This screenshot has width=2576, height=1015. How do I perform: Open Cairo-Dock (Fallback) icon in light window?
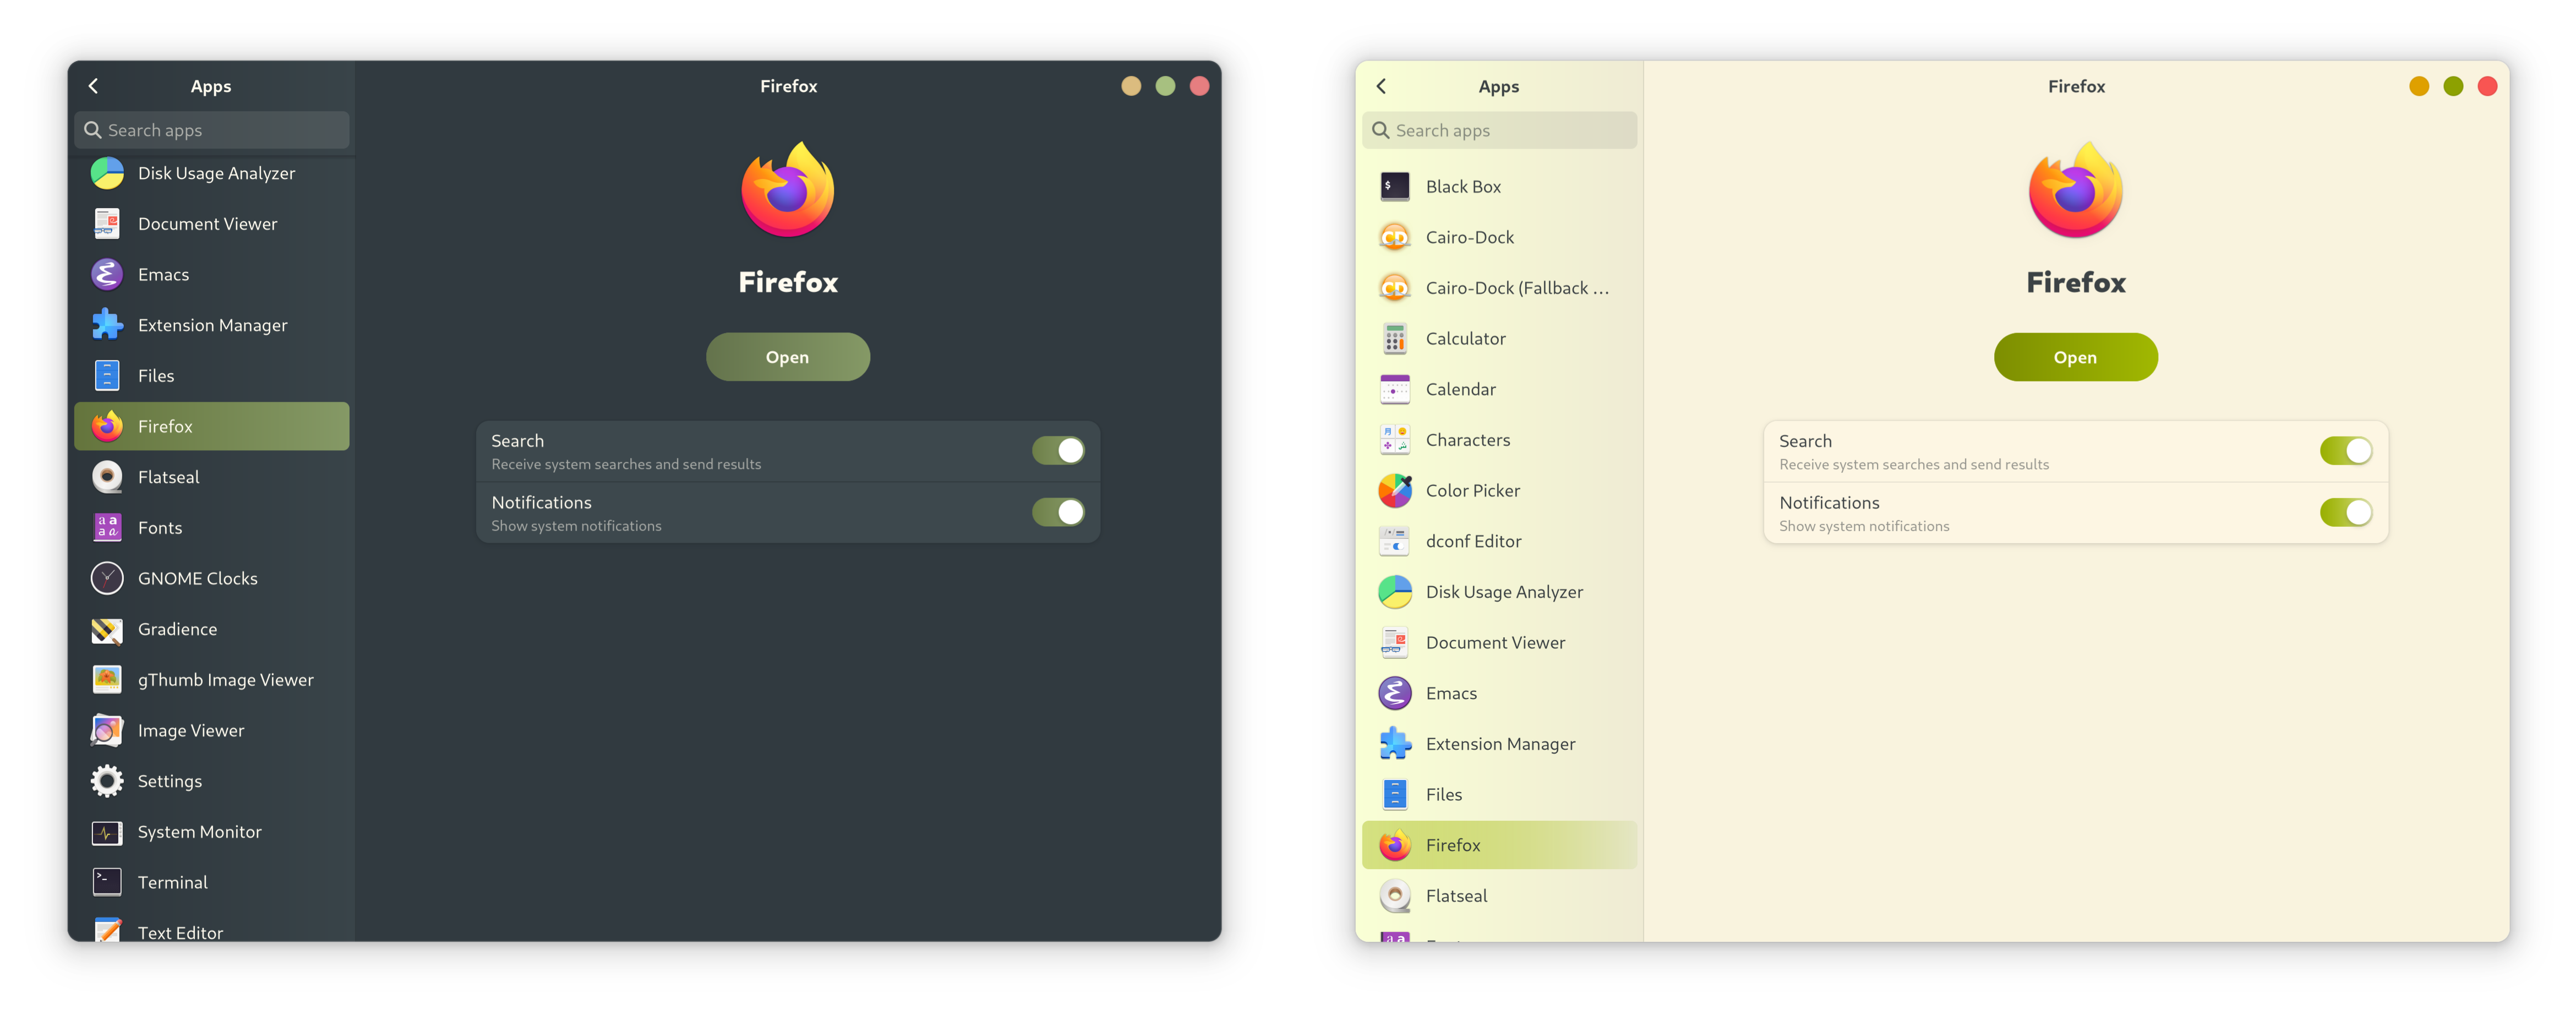coord(1395,288)
